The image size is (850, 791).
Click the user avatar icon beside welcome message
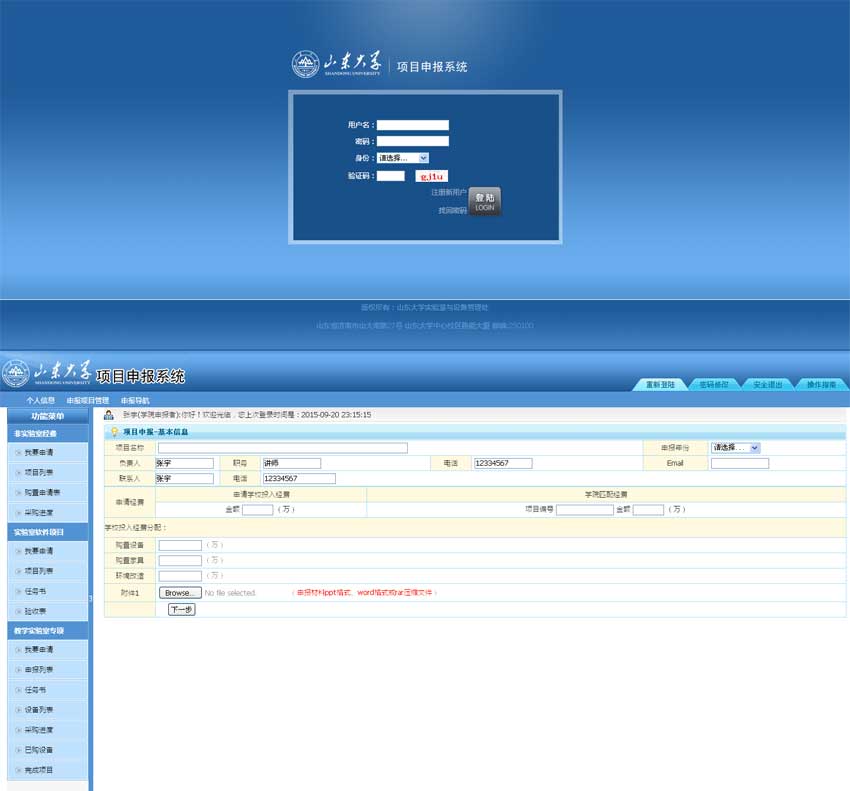[109, 414]
